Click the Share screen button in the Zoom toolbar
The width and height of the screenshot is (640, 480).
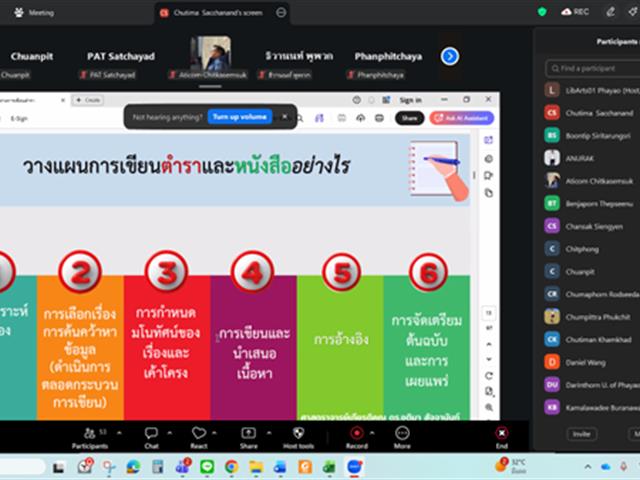[x=248, y=438]
